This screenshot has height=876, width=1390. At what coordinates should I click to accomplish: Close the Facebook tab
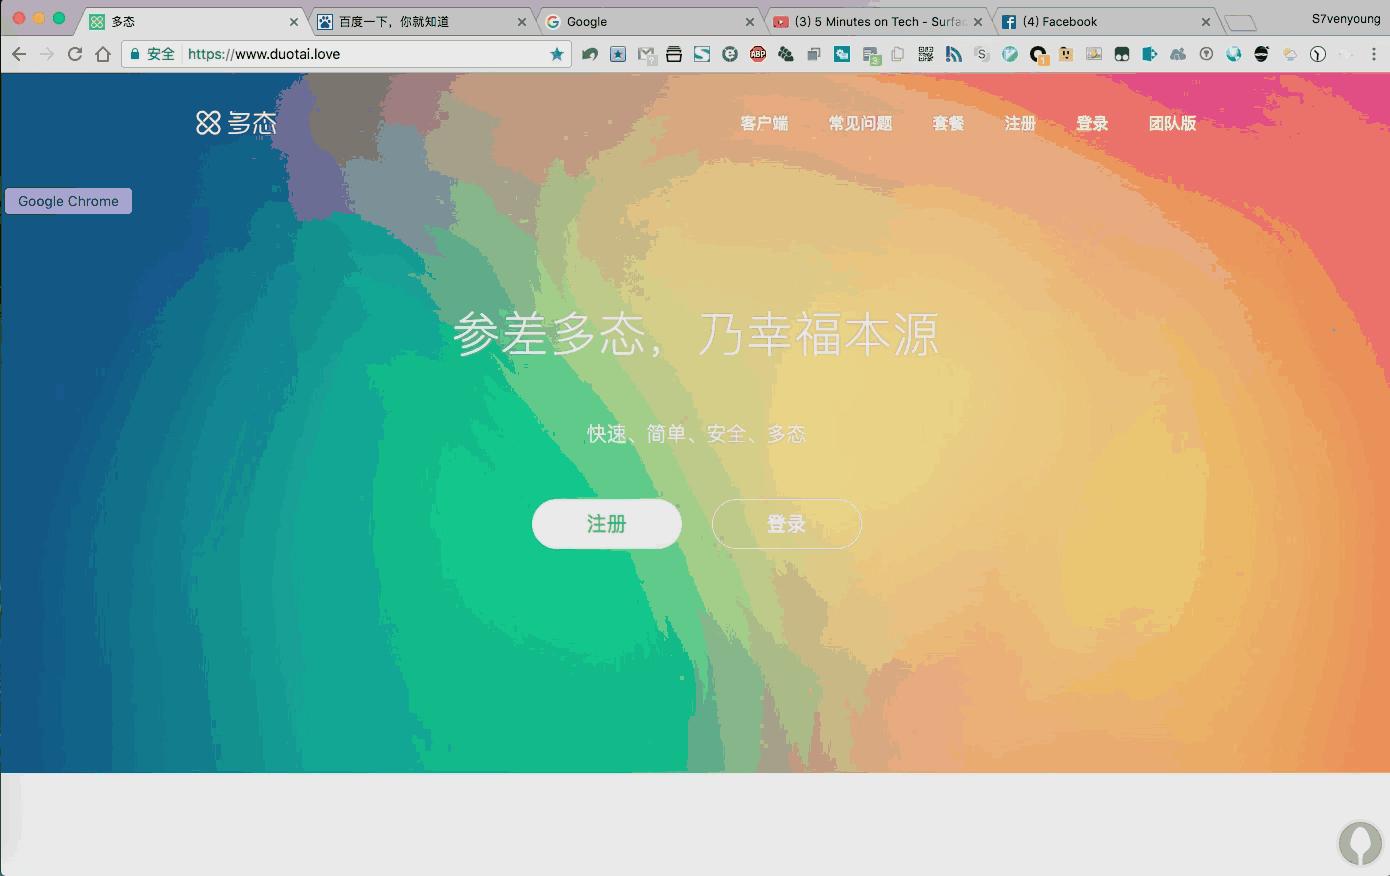tap(1206, 21)
